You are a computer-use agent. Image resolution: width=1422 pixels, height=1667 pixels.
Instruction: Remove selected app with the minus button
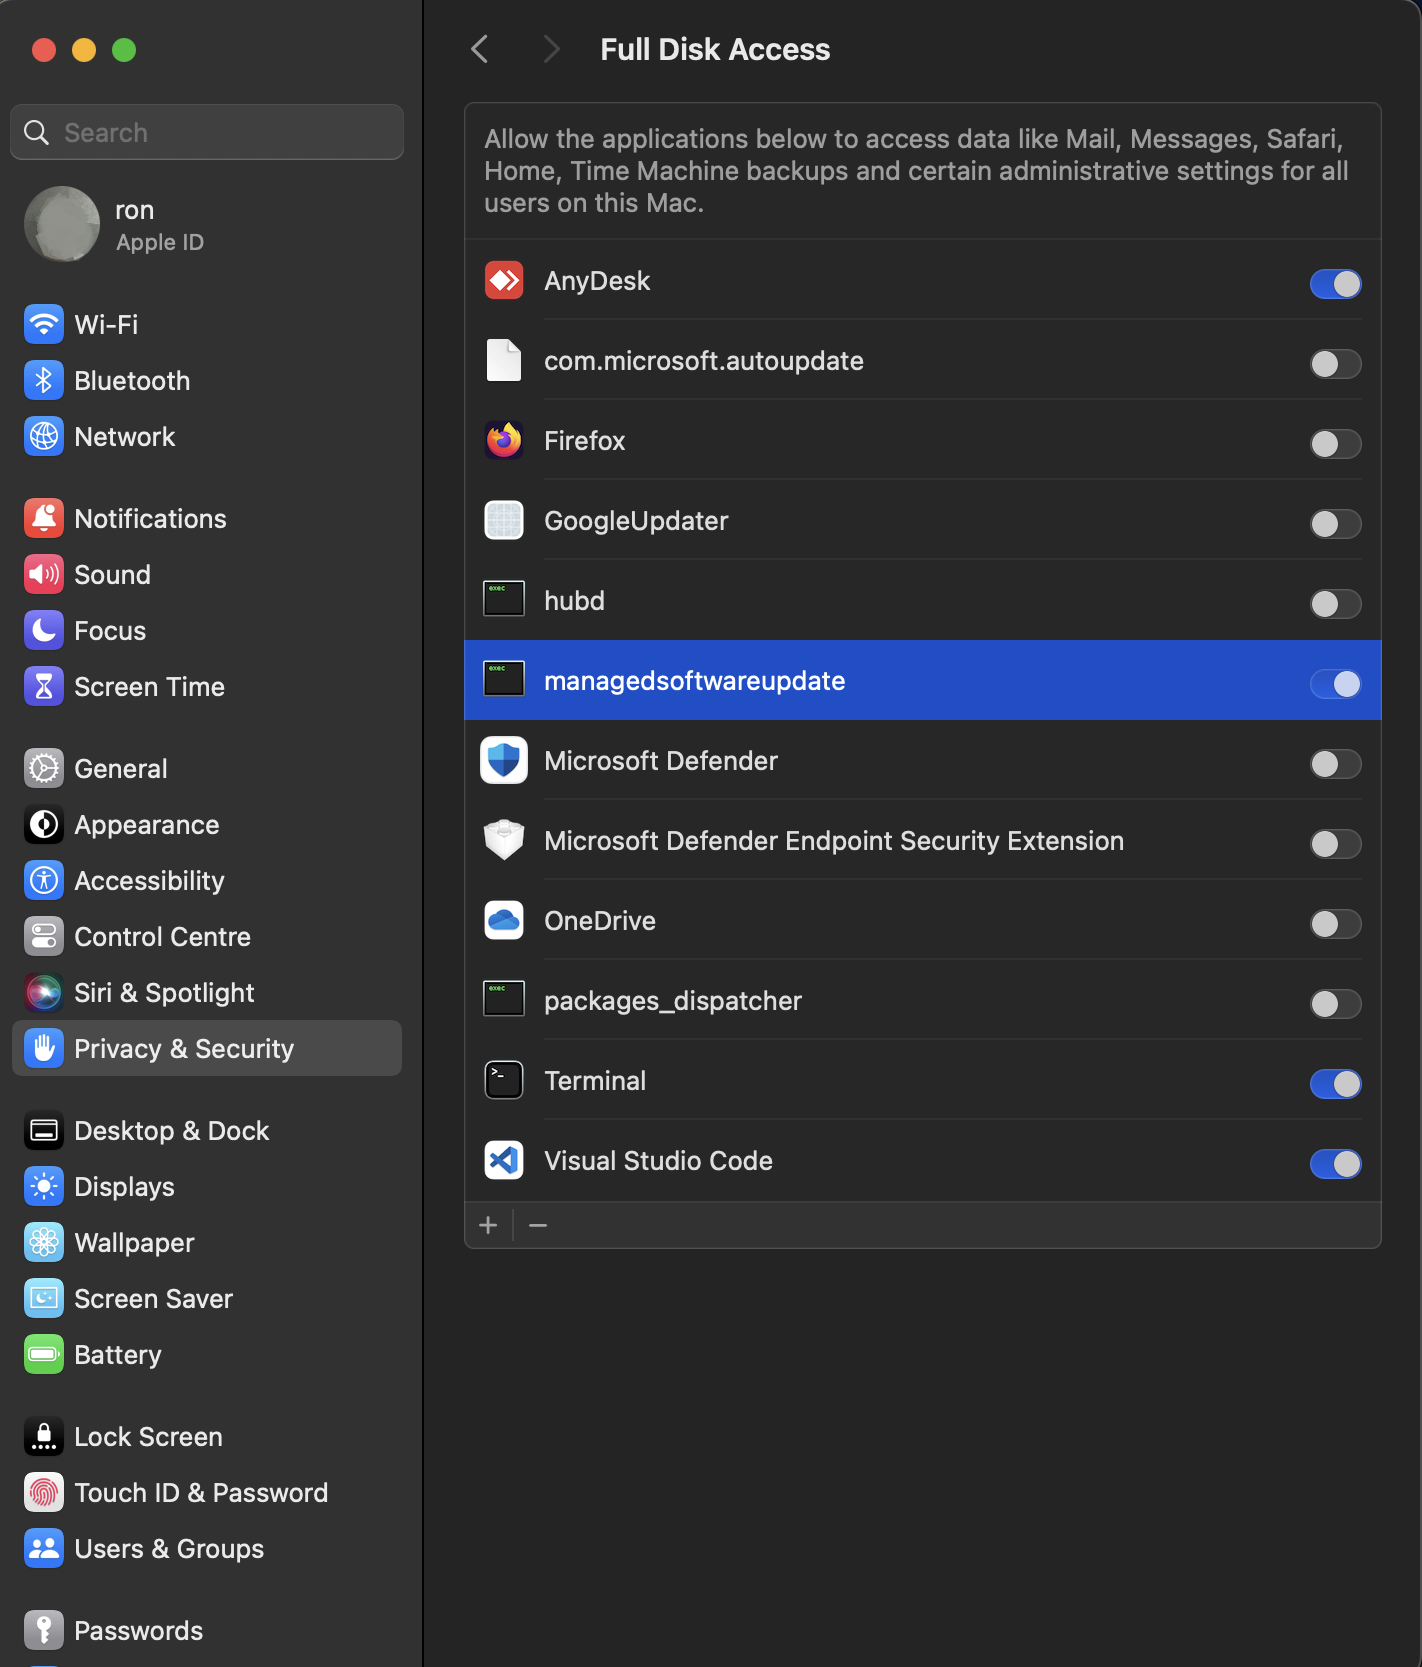(x=538, y=1225)
